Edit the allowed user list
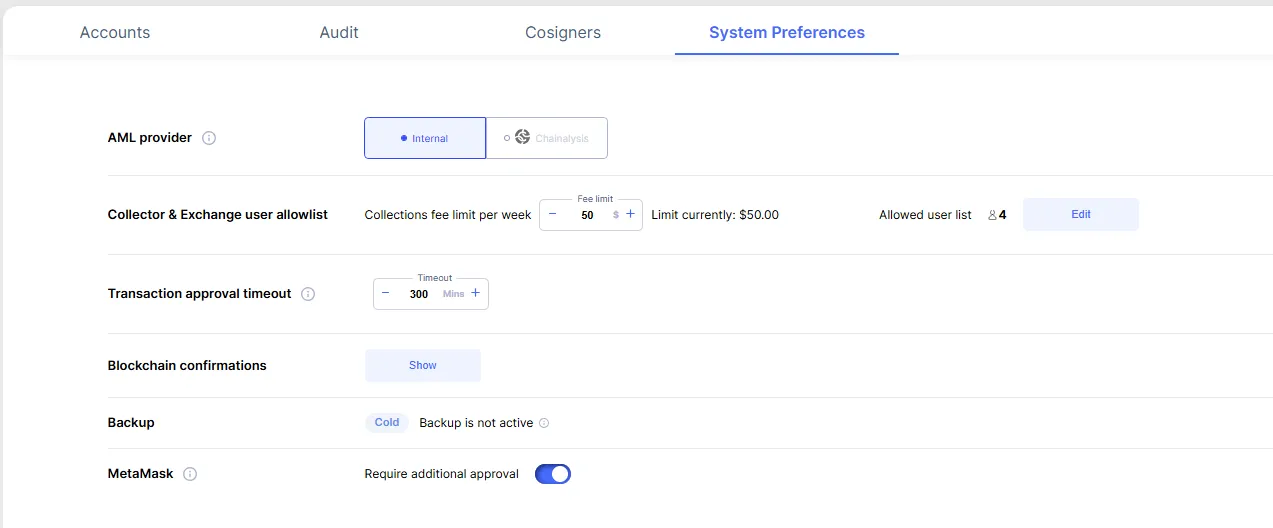1273x528 pixels. [x=1081, y=214]
